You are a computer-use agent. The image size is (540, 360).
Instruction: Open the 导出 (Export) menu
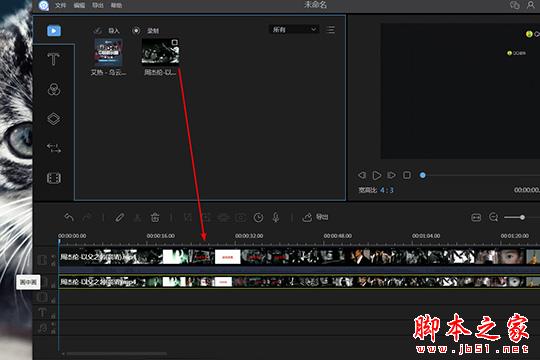click(98, 5)
